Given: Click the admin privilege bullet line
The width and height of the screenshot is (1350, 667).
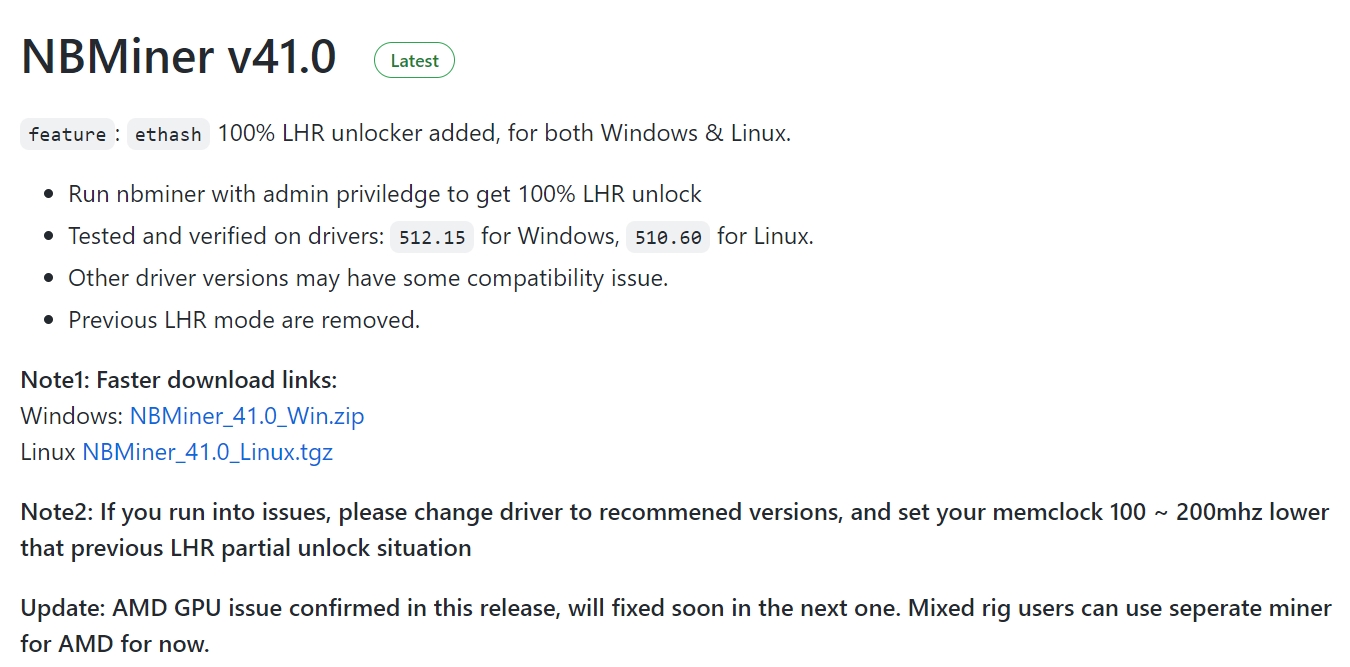Looking at the screenshot, I should (x=385, y=194).
